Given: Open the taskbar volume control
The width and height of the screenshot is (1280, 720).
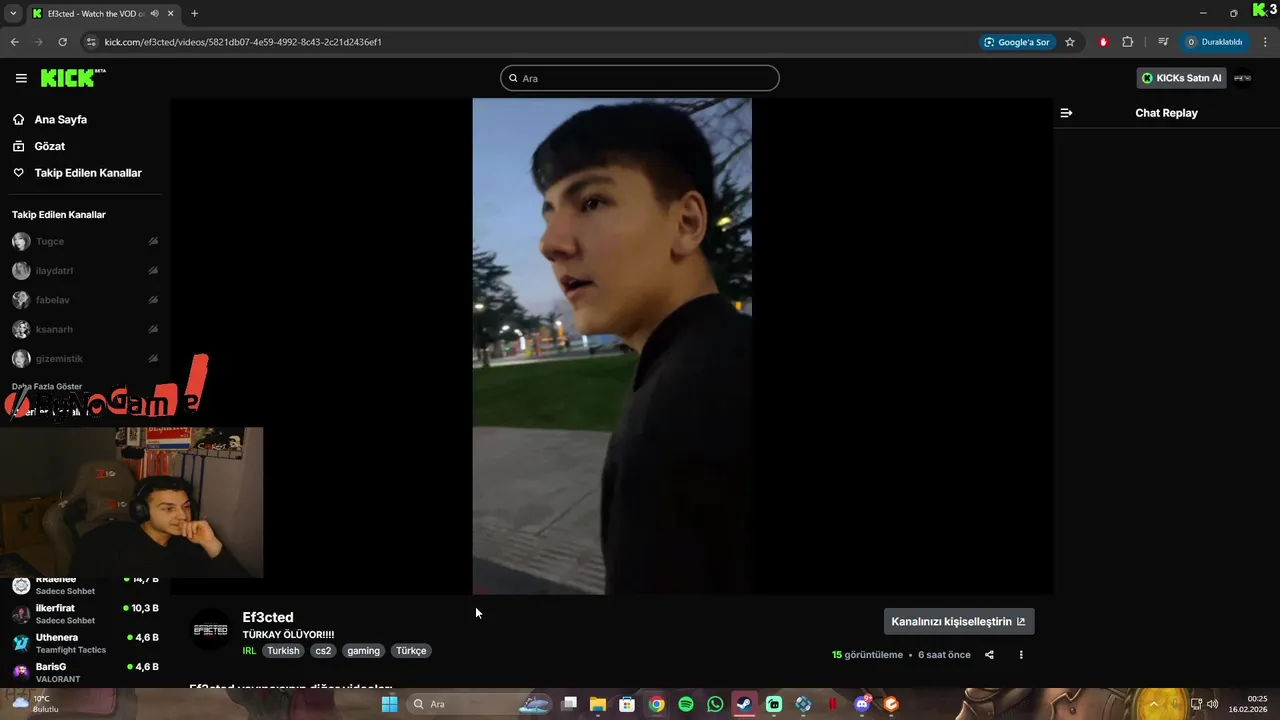Looking at the screenshot, I should coord(1213,704).
